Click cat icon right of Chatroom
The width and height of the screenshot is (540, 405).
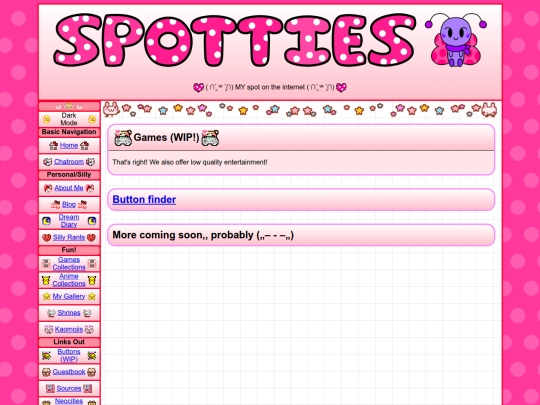click(x=90, y=162)
